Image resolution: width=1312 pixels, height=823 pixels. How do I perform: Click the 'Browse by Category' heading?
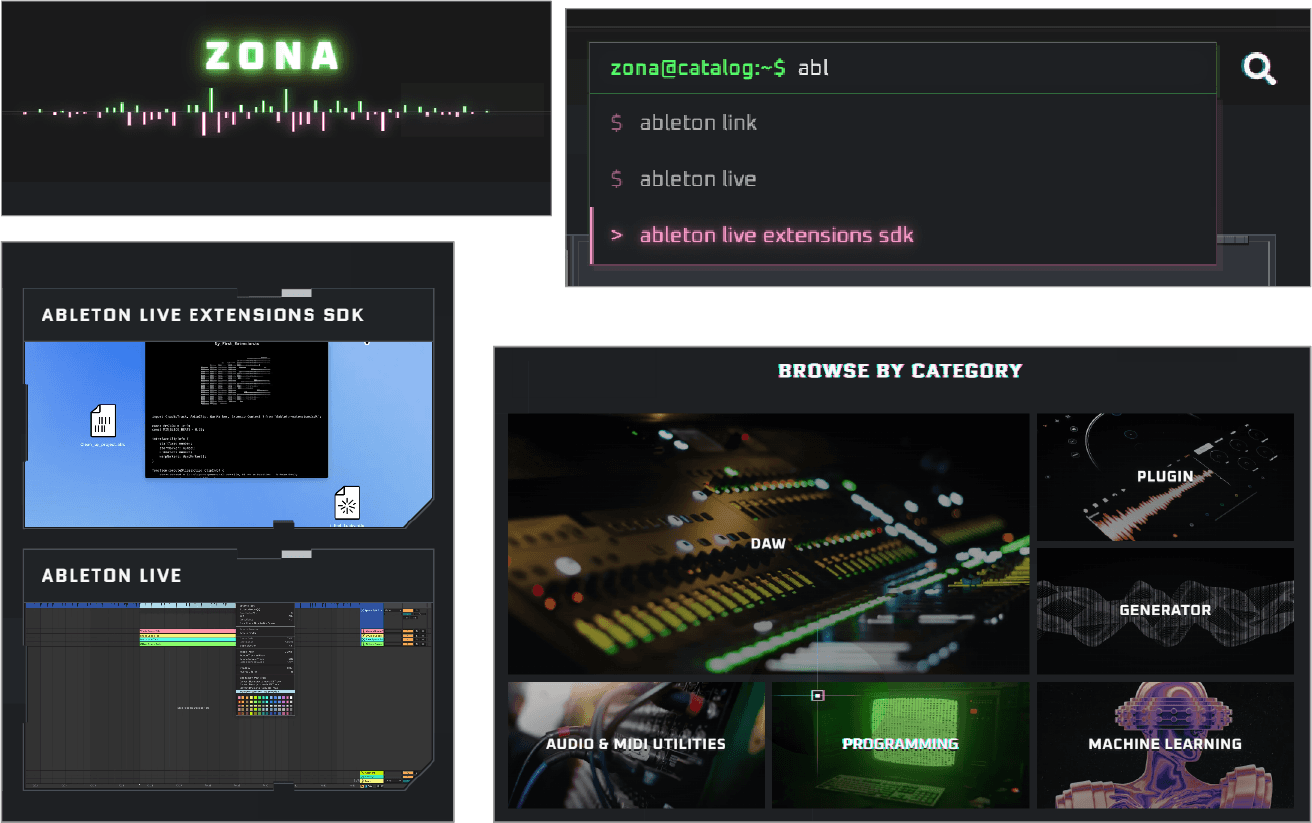point(900,371)
